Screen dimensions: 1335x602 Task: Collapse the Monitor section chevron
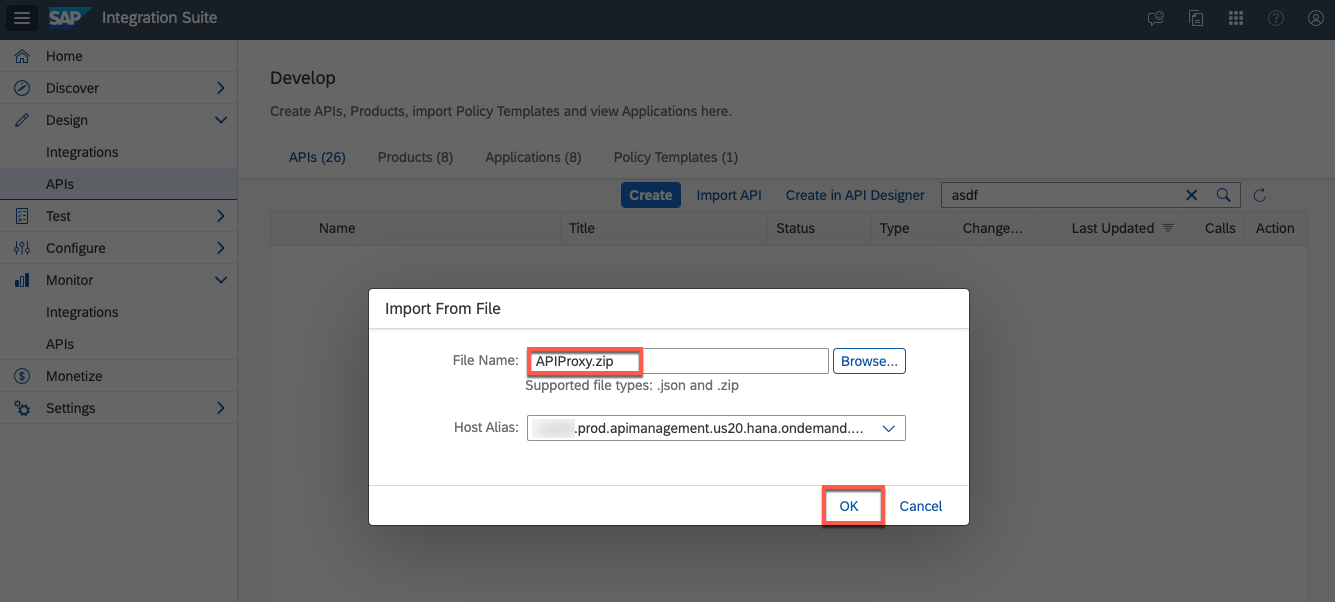click(x=221, y=280)
